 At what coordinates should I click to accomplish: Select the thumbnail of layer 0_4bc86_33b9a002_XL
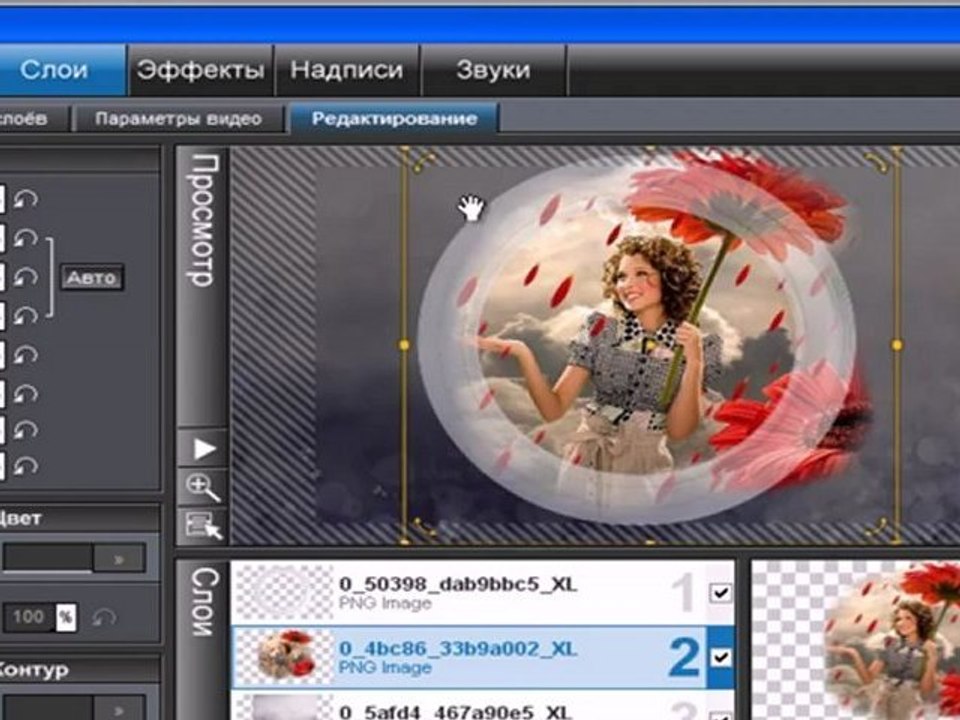tap(283, 657)
